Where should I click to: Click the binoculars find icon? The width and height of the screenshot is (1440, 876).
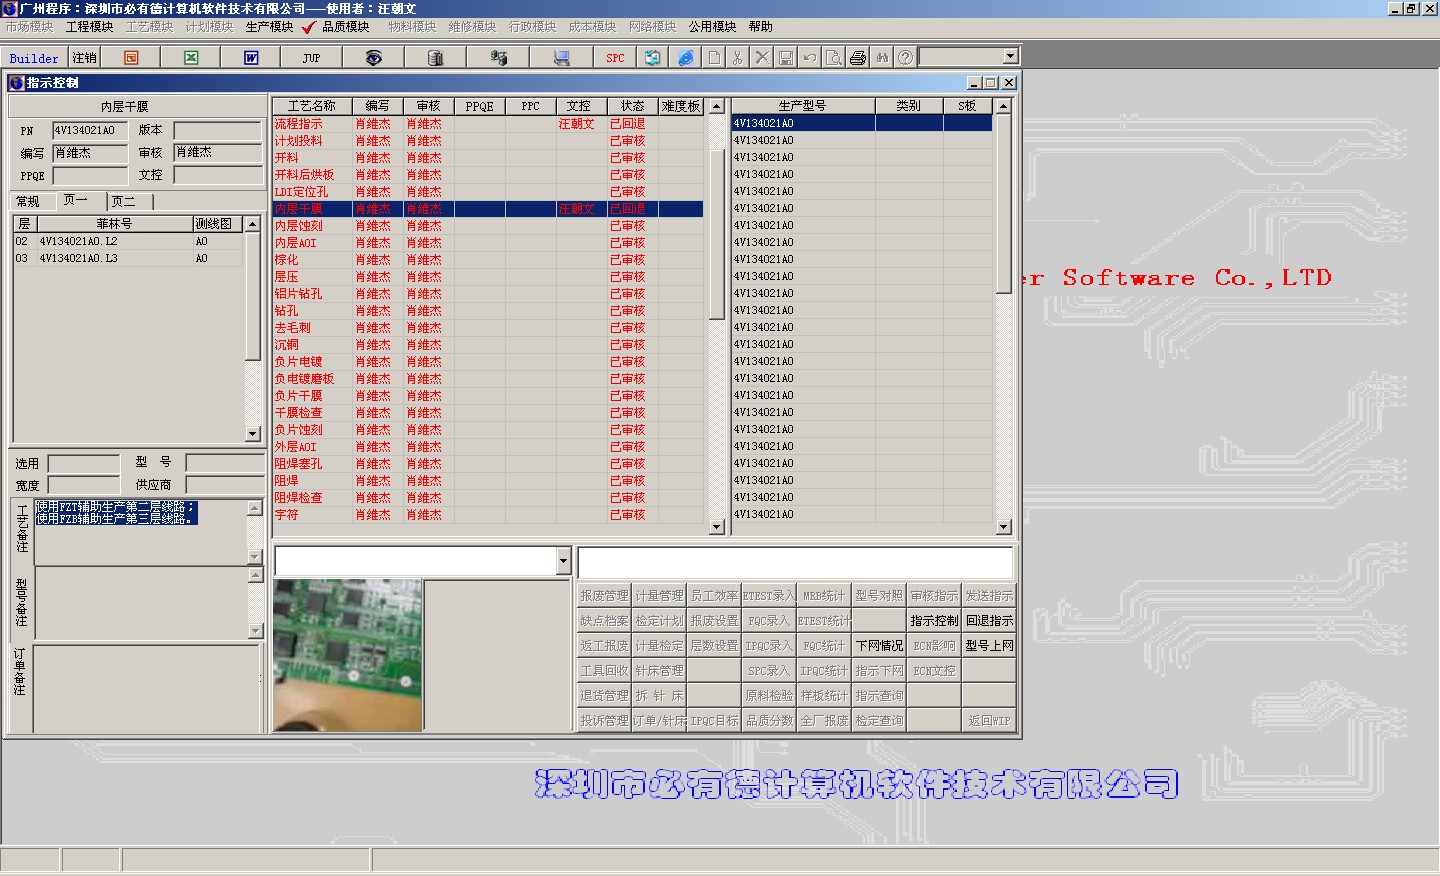point(882,58)
